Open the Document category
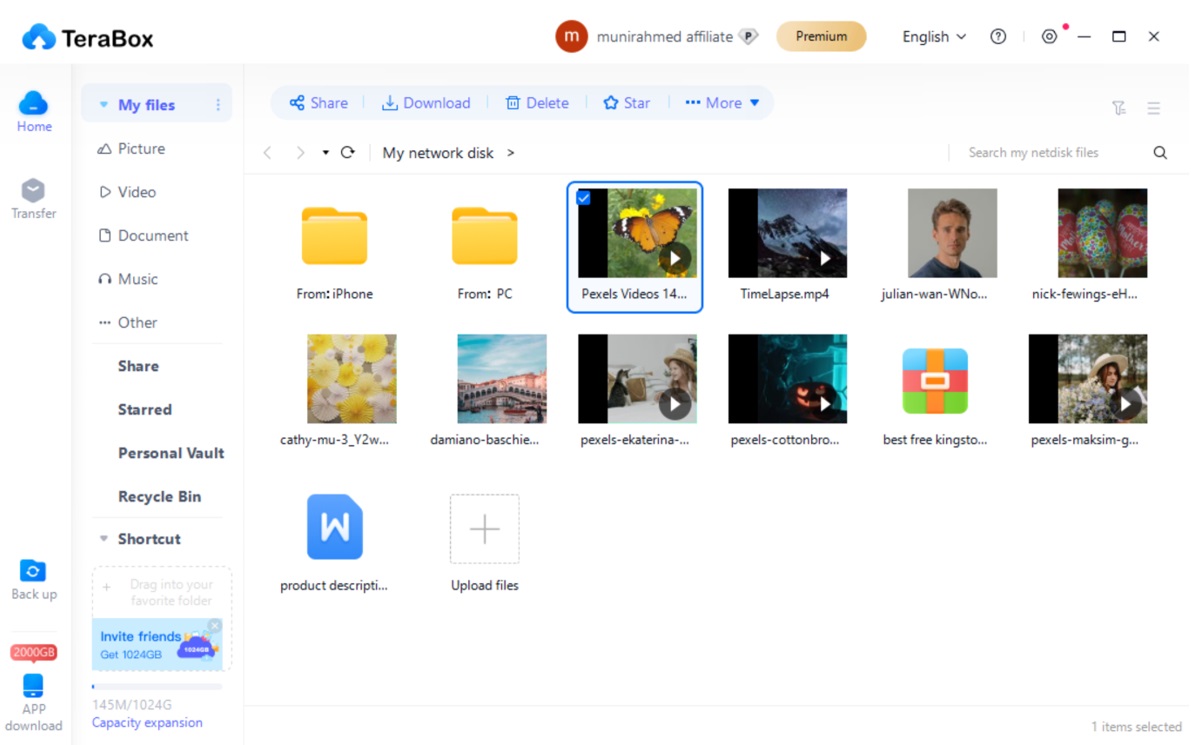This screenshot has height=745, width=1191. pos(144,235)
